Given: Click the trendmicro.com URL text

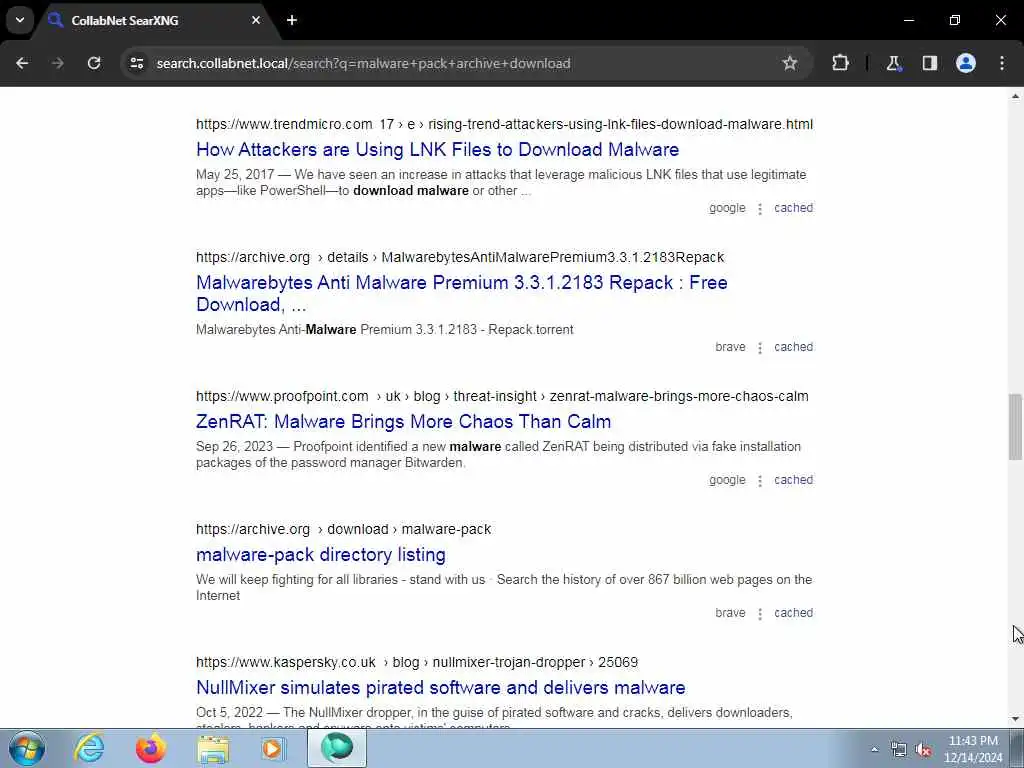Looking at the screenshot, I should 504,124.
